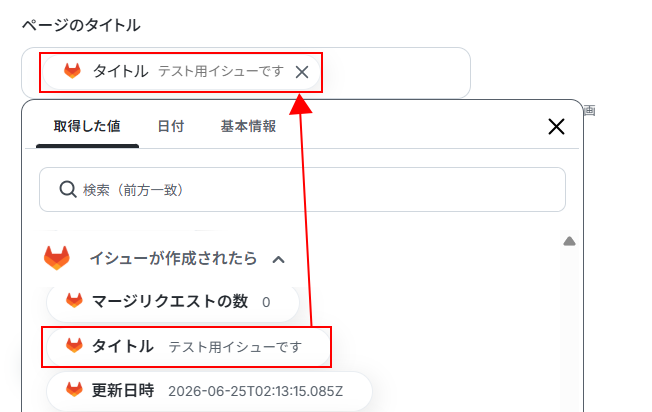Screen dimensions: 652x412
Task: Choose the マージリクエストの数 value
Action: pyautogui.click(x=173, y=302)
